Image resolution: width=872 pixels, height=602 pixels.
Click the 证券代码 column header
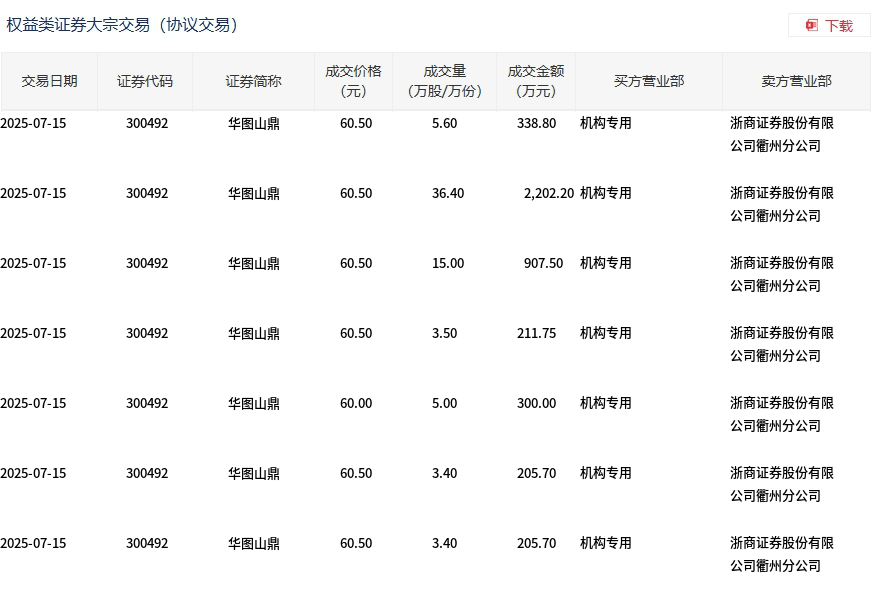pos(145,82)
